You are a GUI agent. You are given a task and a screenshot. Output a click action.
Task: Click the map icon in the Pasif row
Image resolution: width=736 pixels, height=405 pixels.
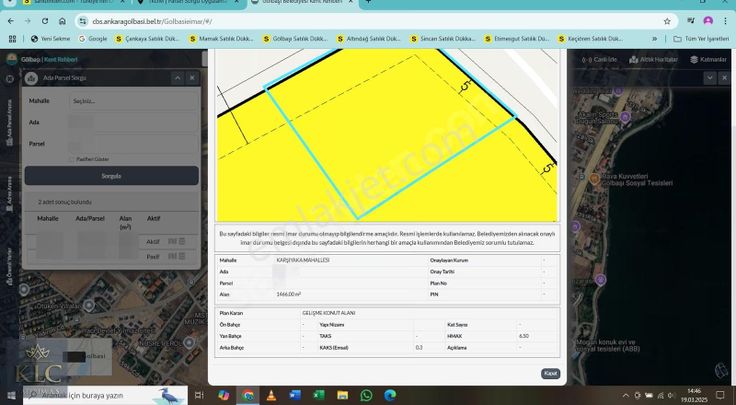172,256
